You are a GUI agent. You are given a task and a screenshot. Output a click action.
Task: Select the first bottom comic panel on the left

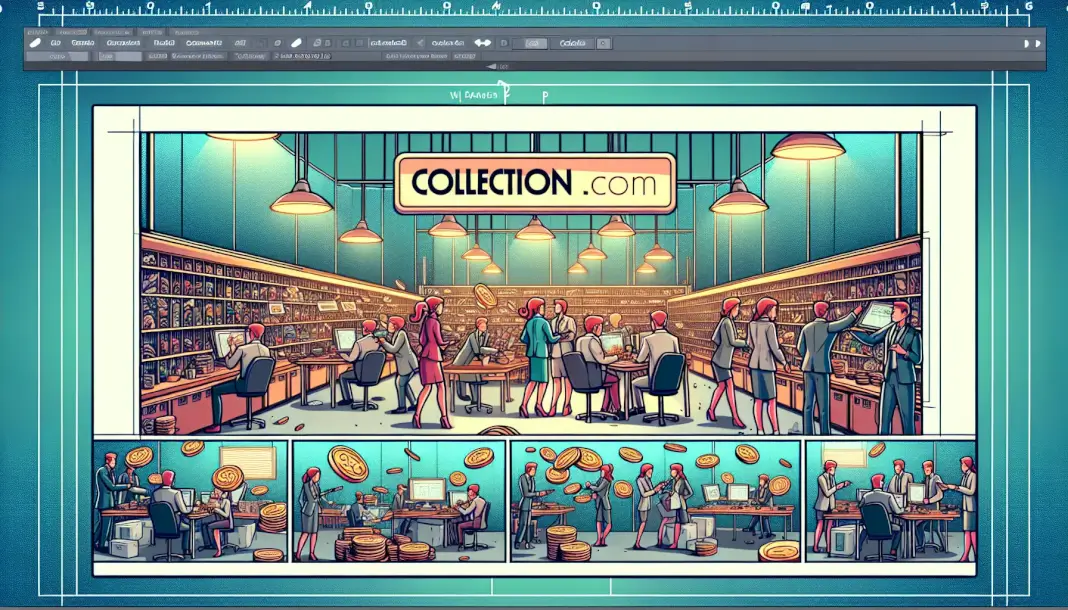(189, 500)
